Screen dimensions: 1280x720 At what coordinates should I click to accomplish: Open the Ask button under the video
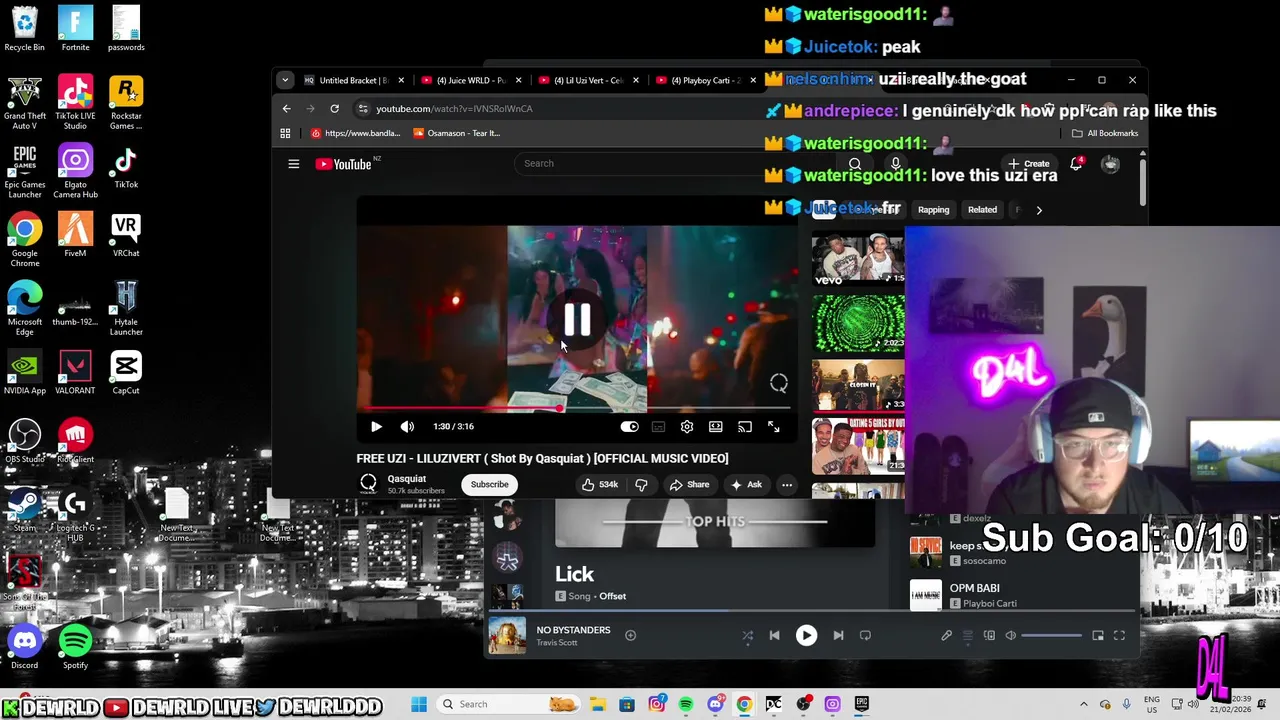coord(746,485)
